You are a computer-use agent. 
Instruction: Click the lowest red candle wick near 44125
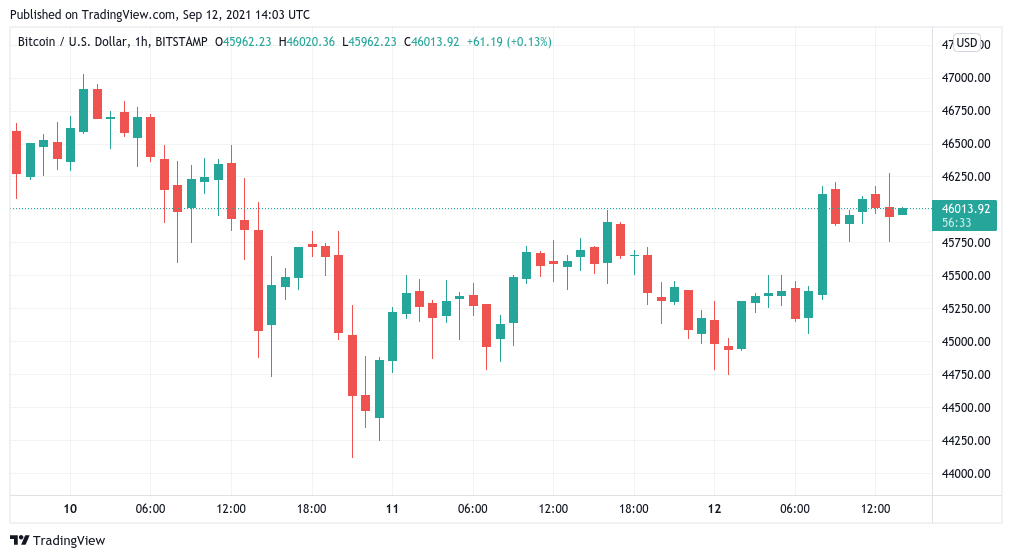point(352,427)
